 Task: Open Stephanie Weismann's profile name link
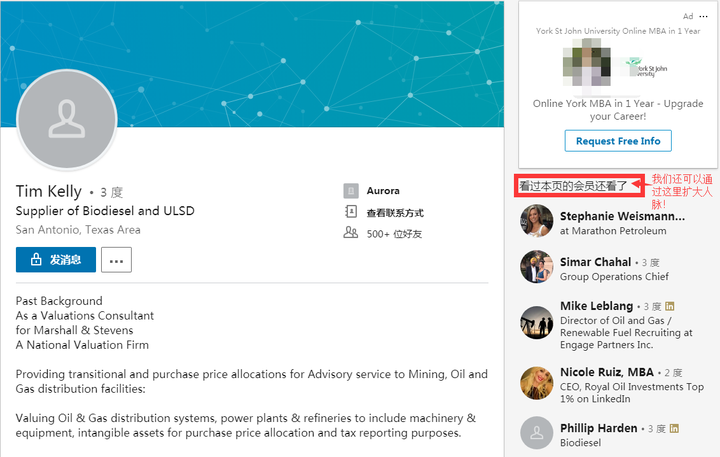click(622, 216)
